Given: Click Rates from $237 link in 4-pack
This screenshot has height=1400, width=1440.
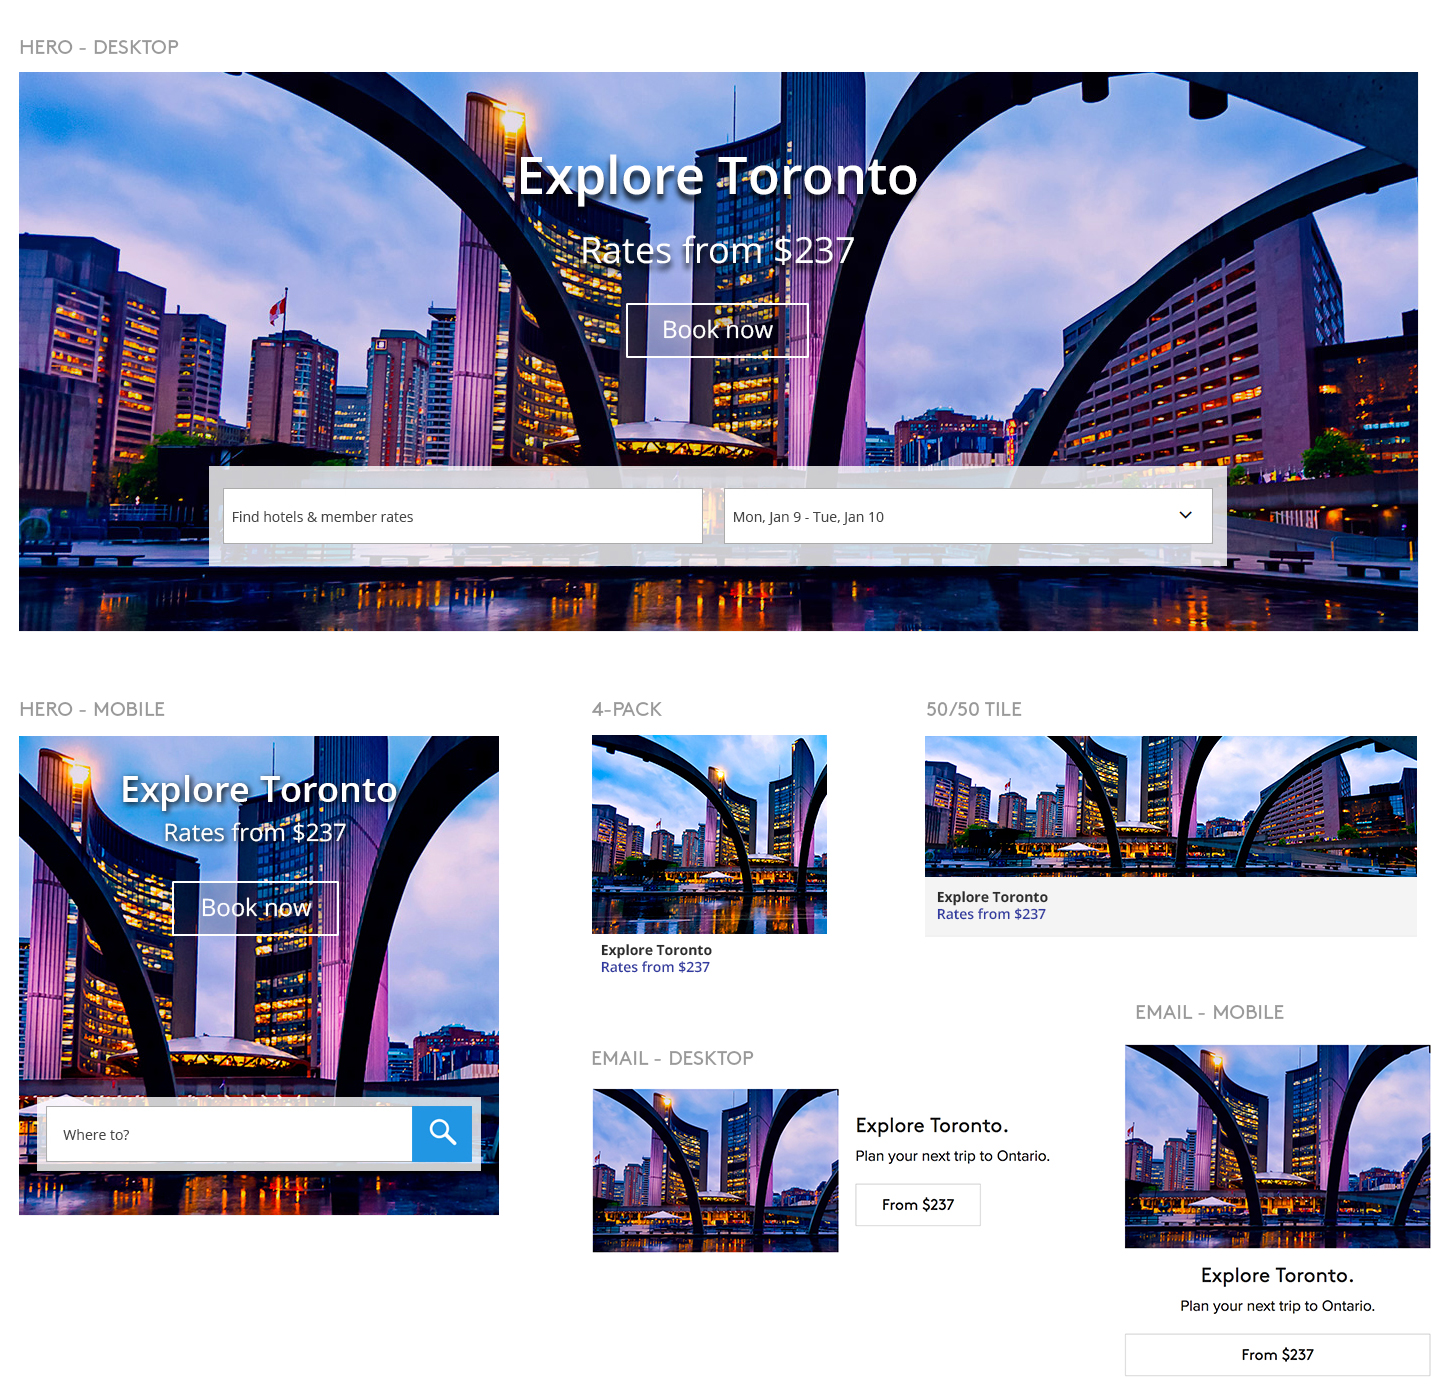Looking at the screenshot, I should (655, 967).
